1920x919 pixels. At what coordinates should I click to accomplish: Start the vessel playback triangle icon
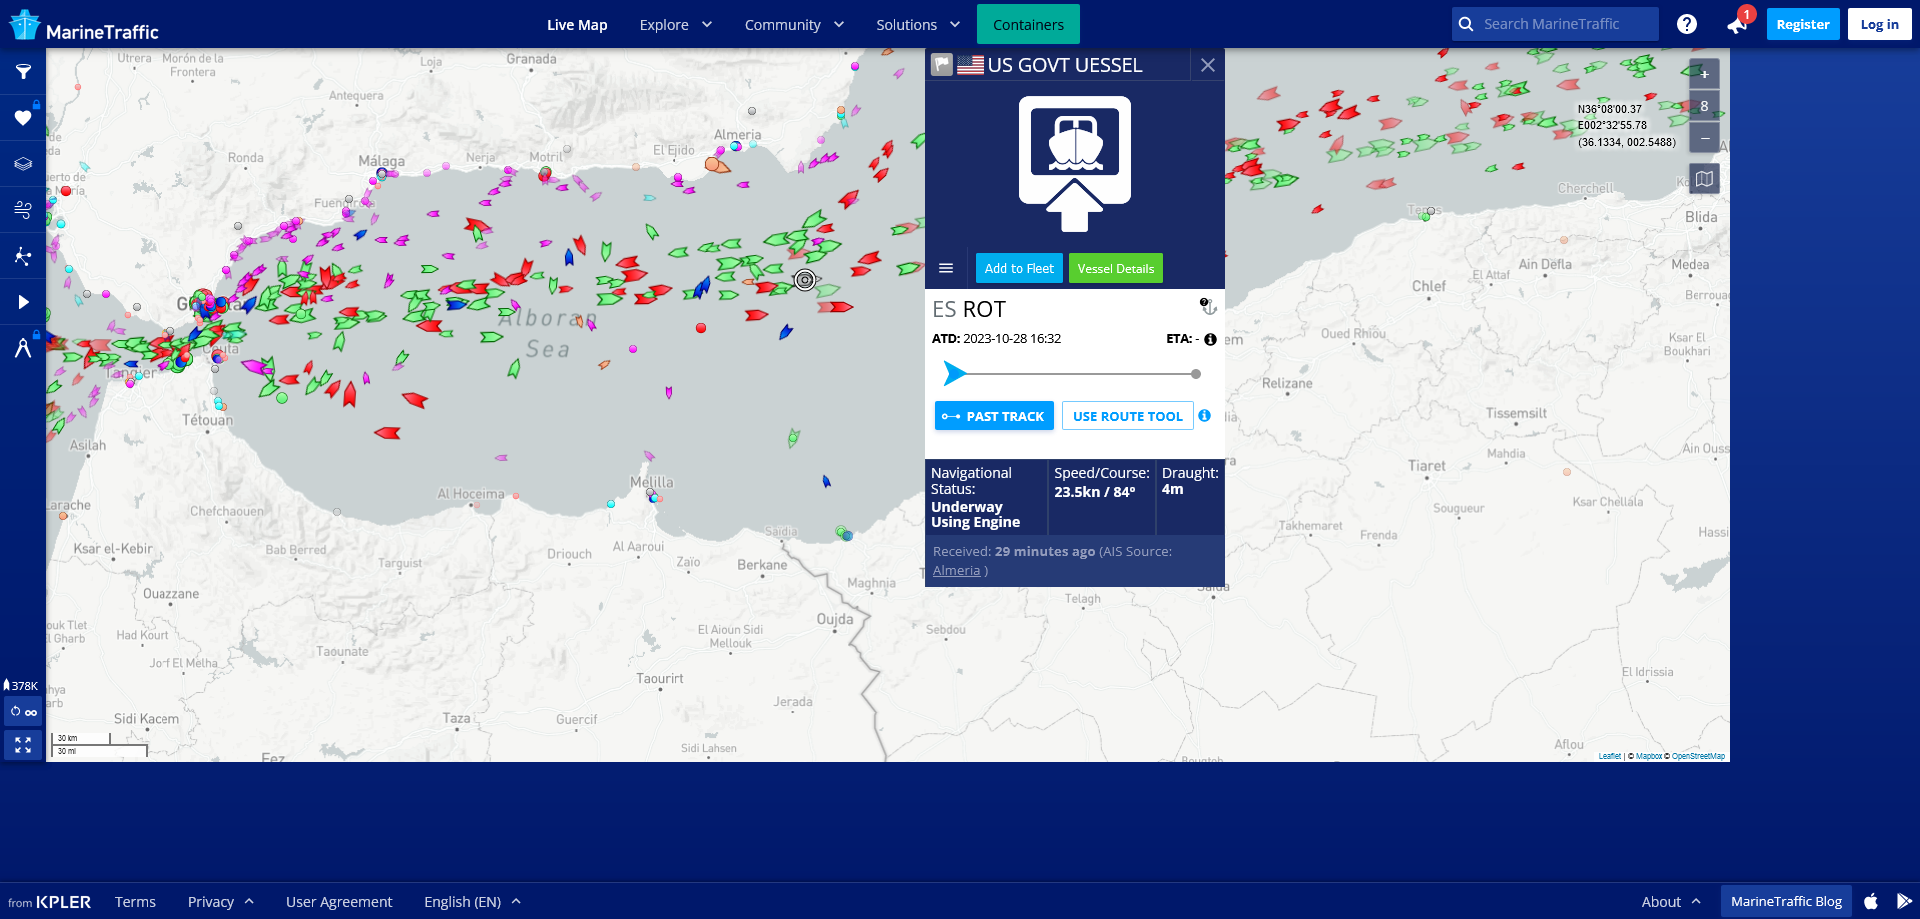[x=23, y=302]
